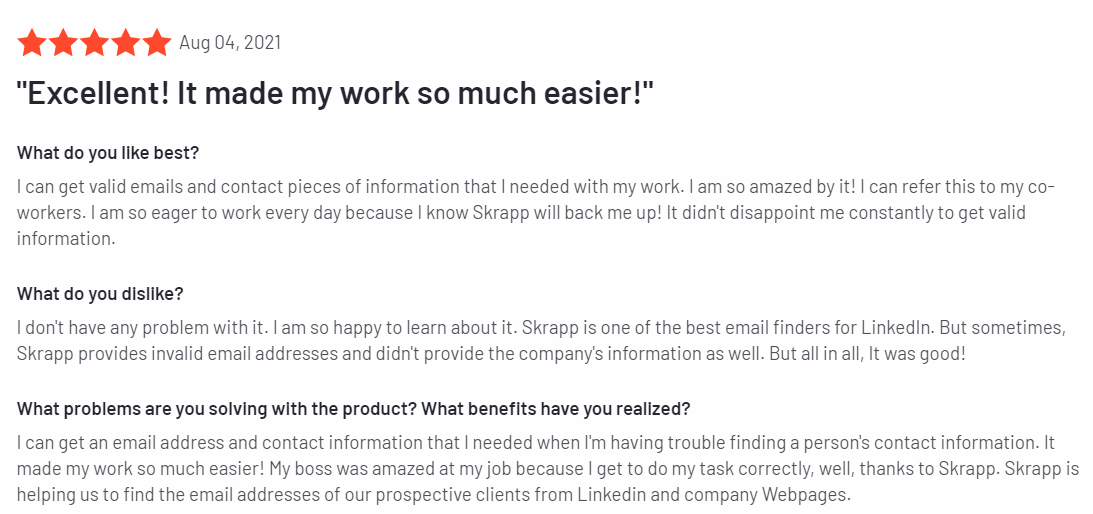Click the paragraph starting "I can get valid emails"
1093x514 pixels.
[537, 213]
